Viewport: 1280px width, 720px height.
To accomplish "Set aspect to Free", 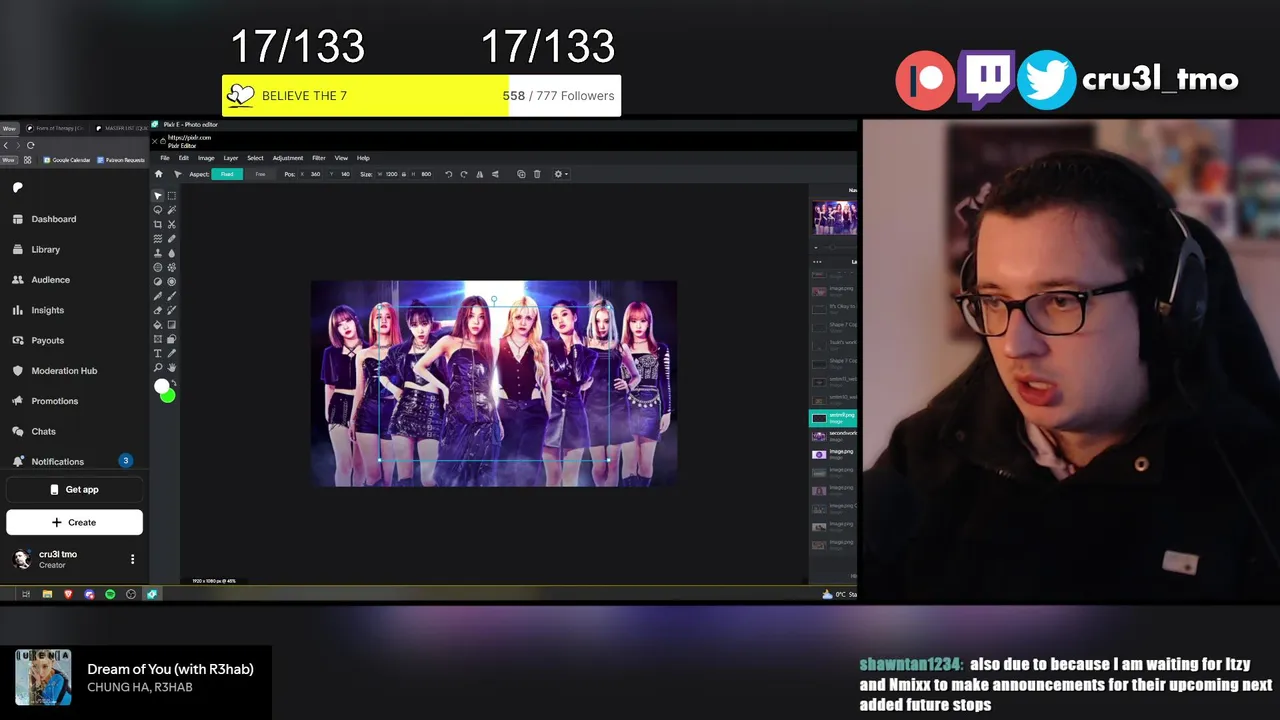I will [260, 174].
